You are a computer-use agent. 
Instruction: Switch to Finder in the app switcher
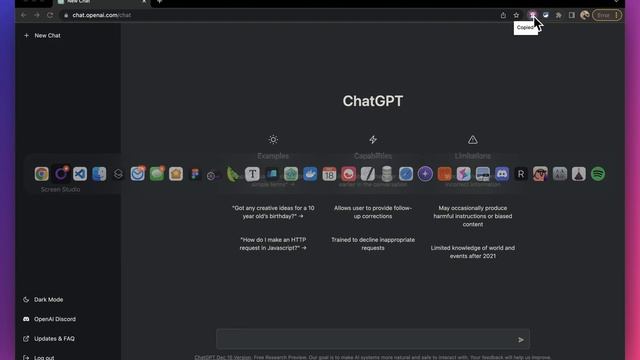[x=99, y=174]
